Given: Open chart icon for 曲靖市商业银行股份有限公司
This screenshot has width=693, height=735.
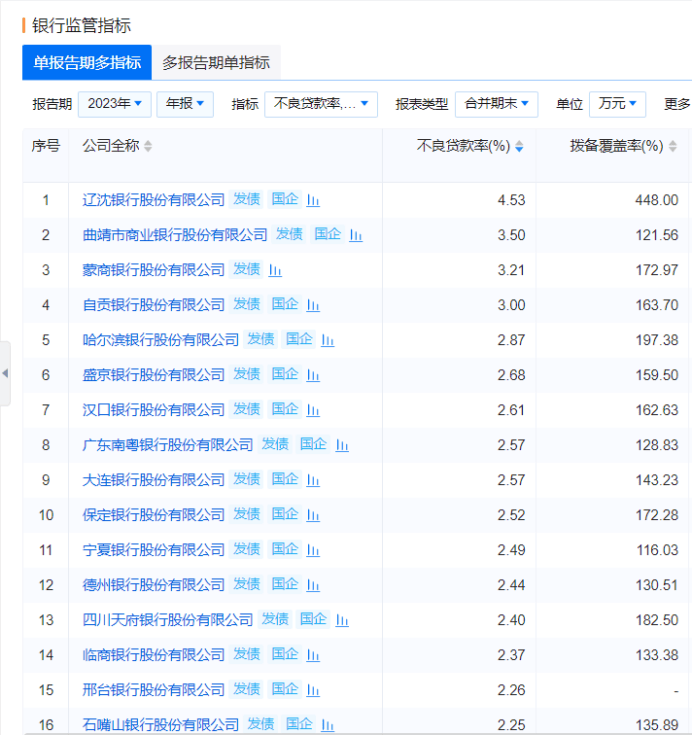Looking at the screenshot, I should coord(356,235).
